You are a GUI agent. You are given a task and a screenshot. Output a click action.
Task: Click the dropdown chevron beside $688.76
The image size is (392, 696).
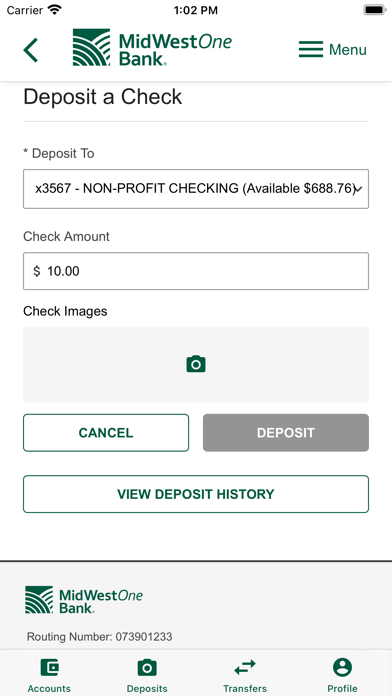click(x=359, y=190)
